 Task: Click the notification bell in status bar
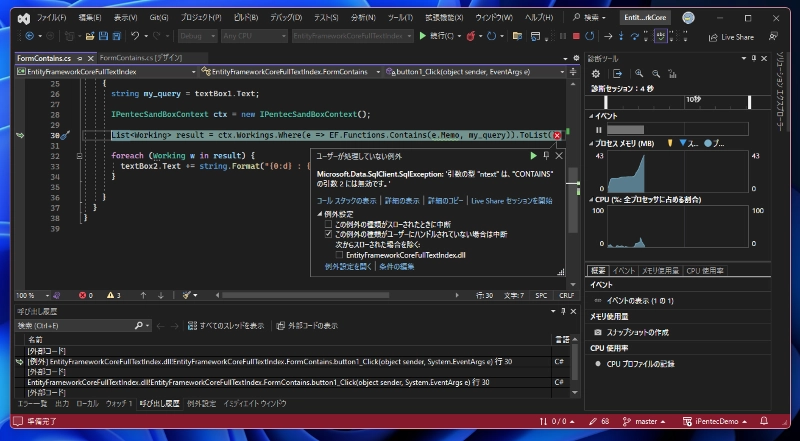pyautogui.click(x=764, y=422)
